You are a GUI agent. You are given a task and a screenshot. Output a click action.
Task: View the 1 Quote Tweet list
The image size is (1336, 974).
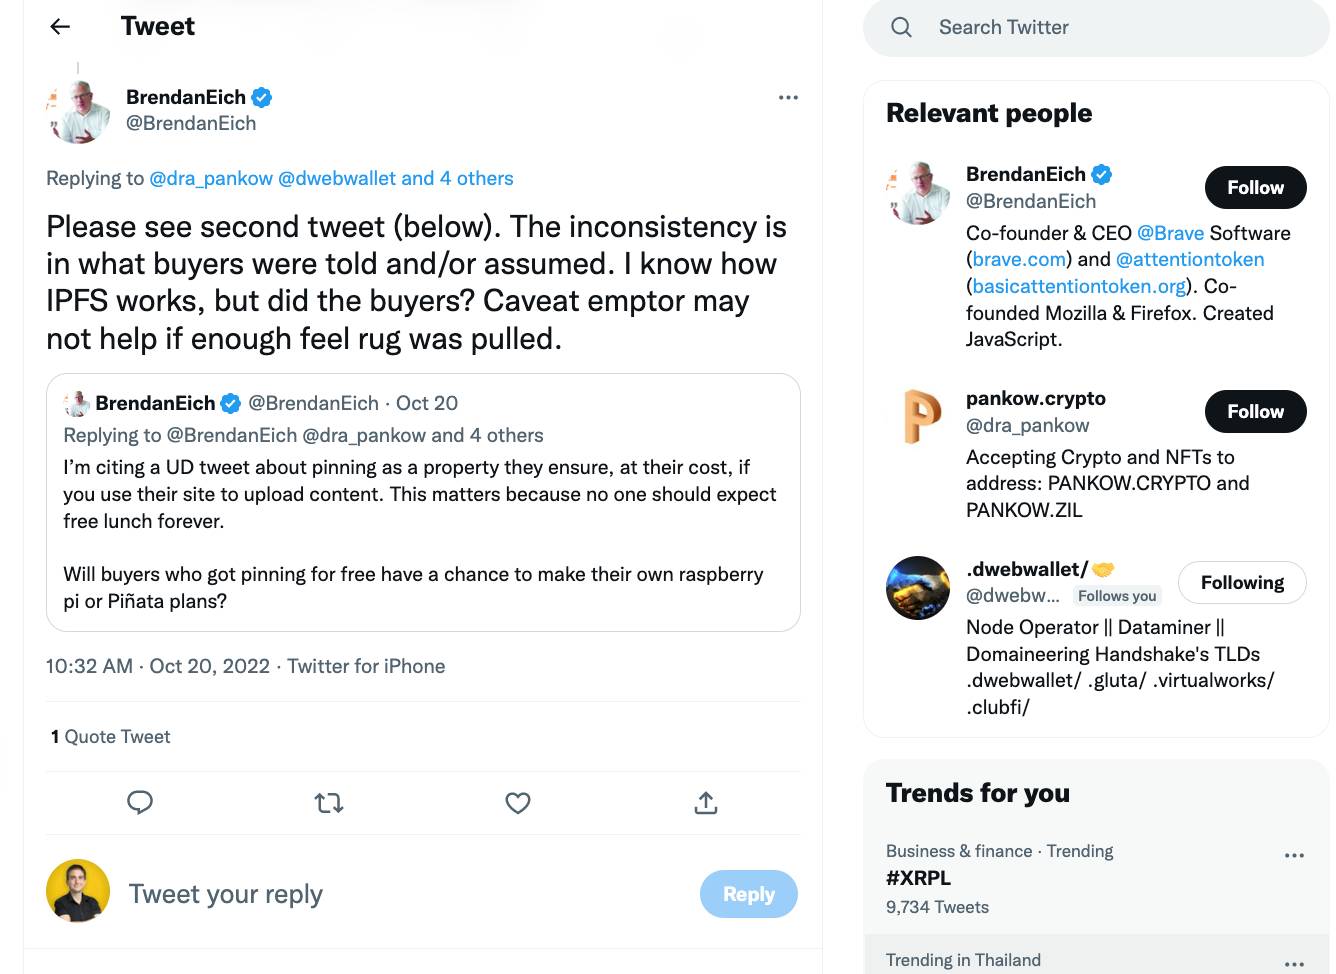pos(110,736)
